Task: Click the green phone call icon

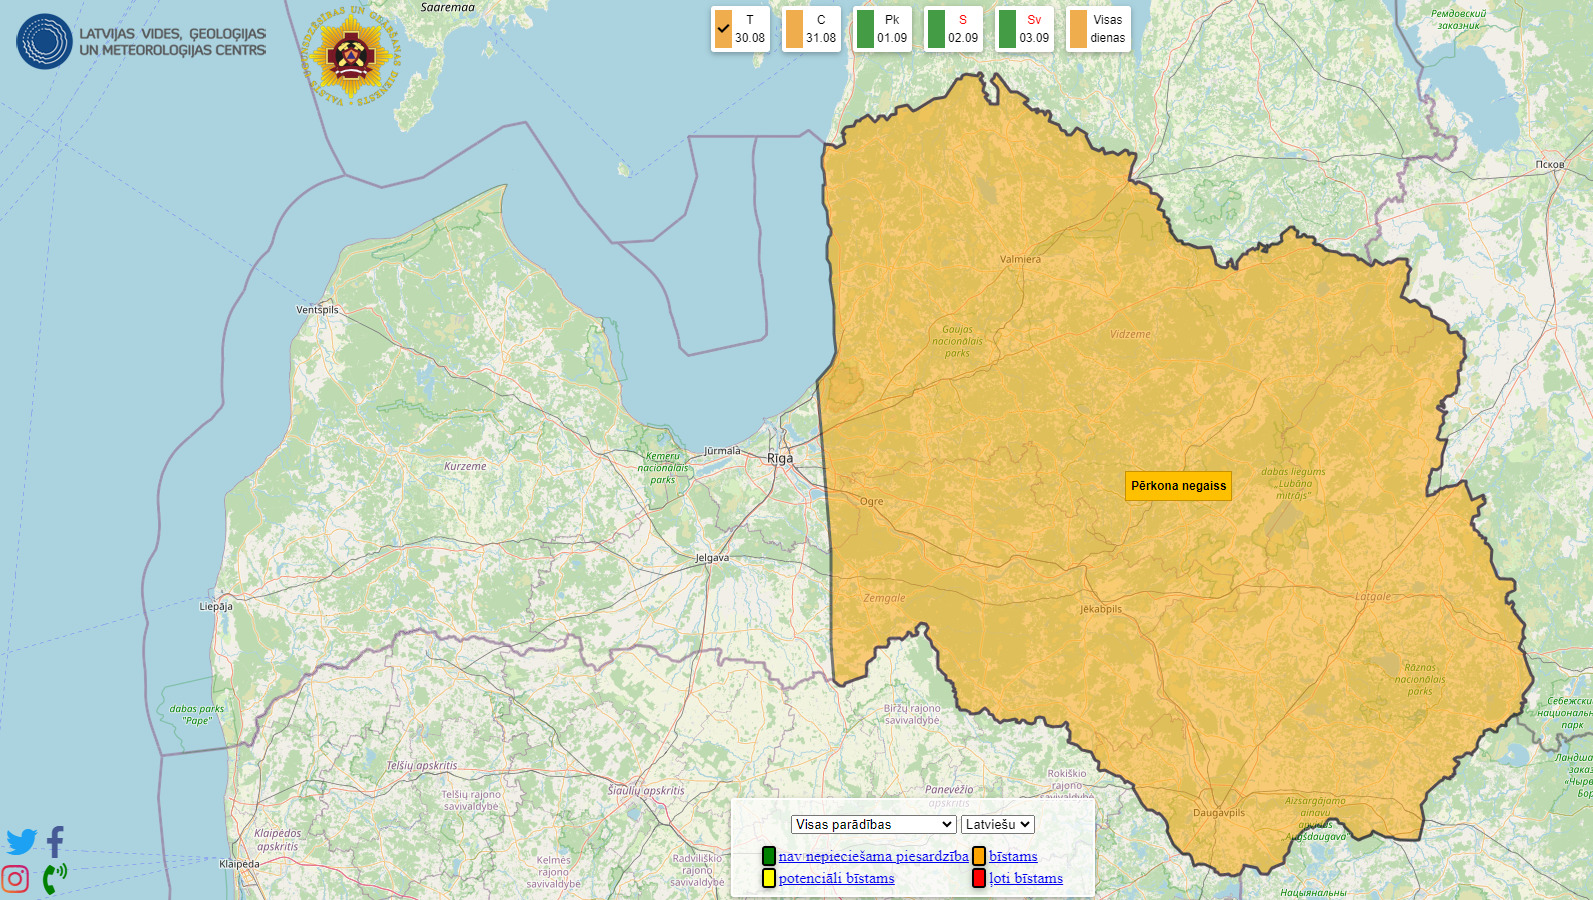Action: pos(54,879)
